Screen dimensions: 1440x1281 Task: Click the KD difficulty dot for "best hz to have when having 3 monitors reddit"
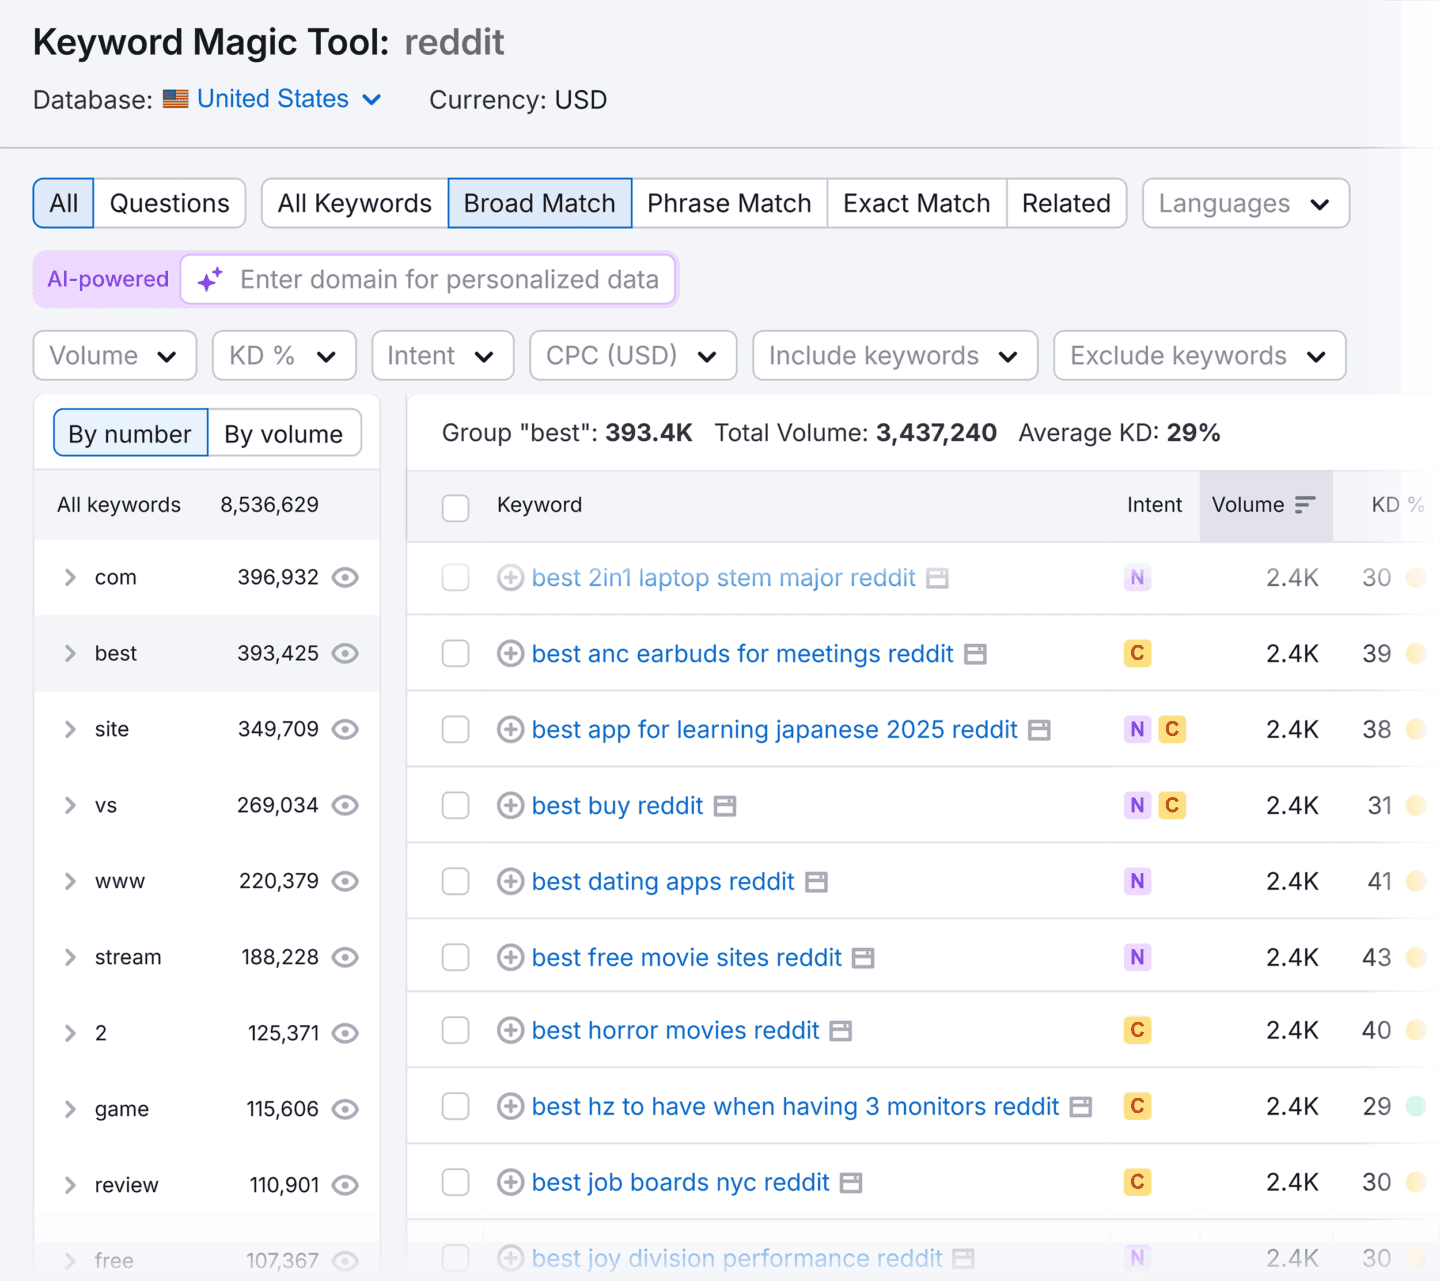coord(1417,1106)
